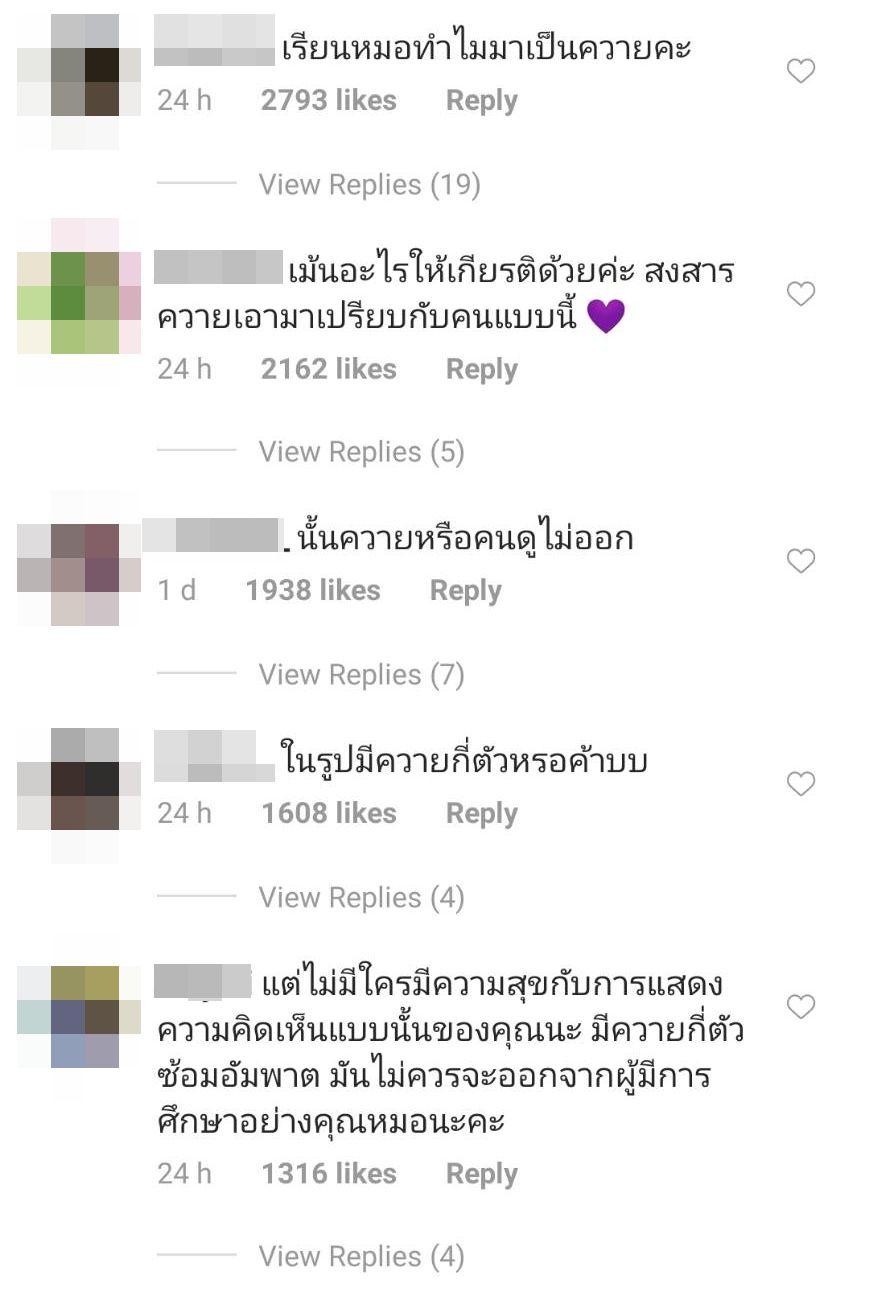
Task: Show the 4 replies under 1608 likes comment
Action: 361,898
